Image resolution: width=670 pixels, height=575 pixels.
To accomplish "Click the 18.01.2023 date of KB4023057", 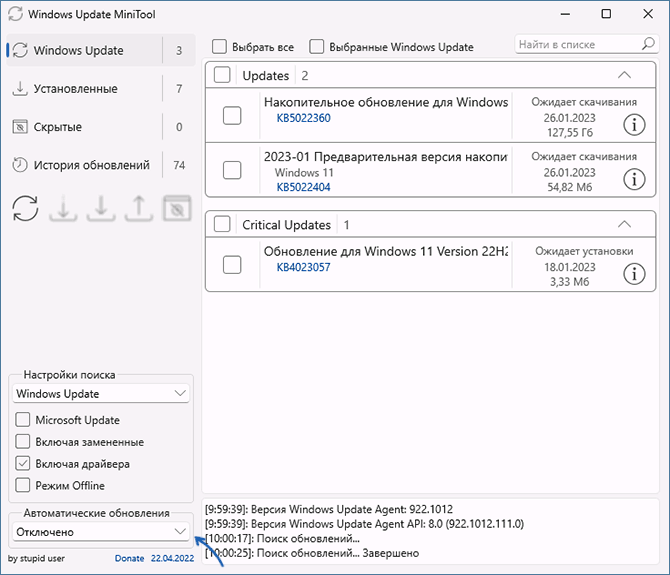I will pyautogui.click(x=570, y=267).
